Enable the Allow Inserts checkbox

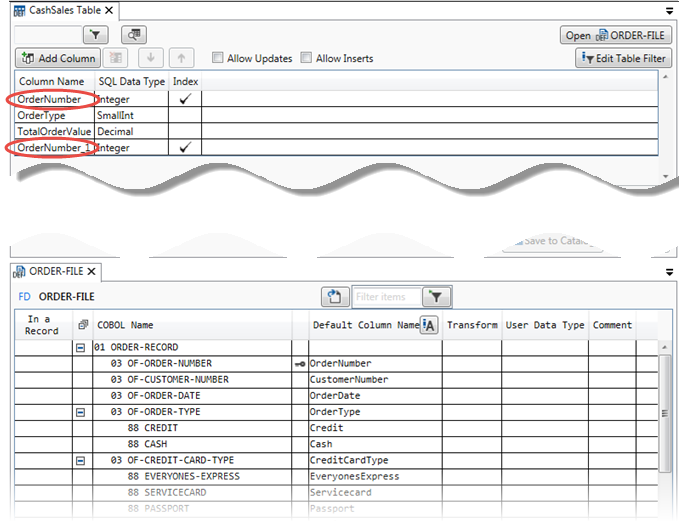click(x=307, y=59)
